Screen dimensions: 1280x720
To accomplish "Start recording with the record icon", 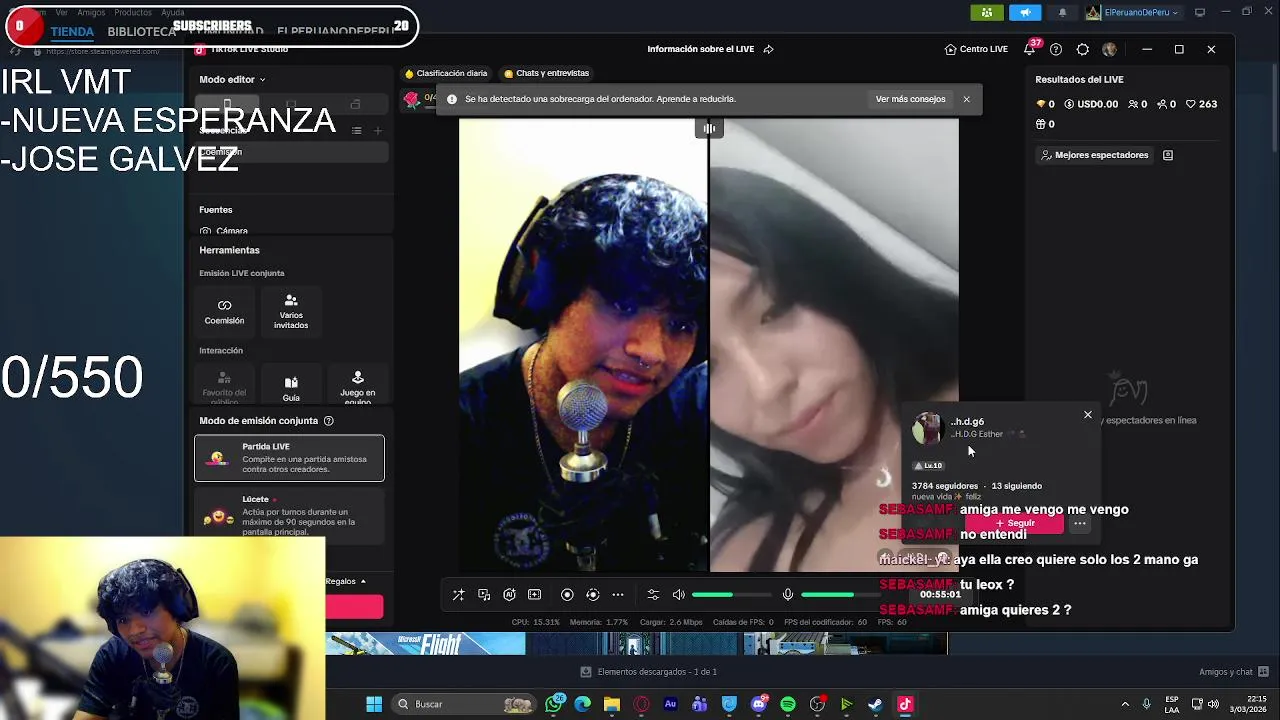I will coord(567,595).
